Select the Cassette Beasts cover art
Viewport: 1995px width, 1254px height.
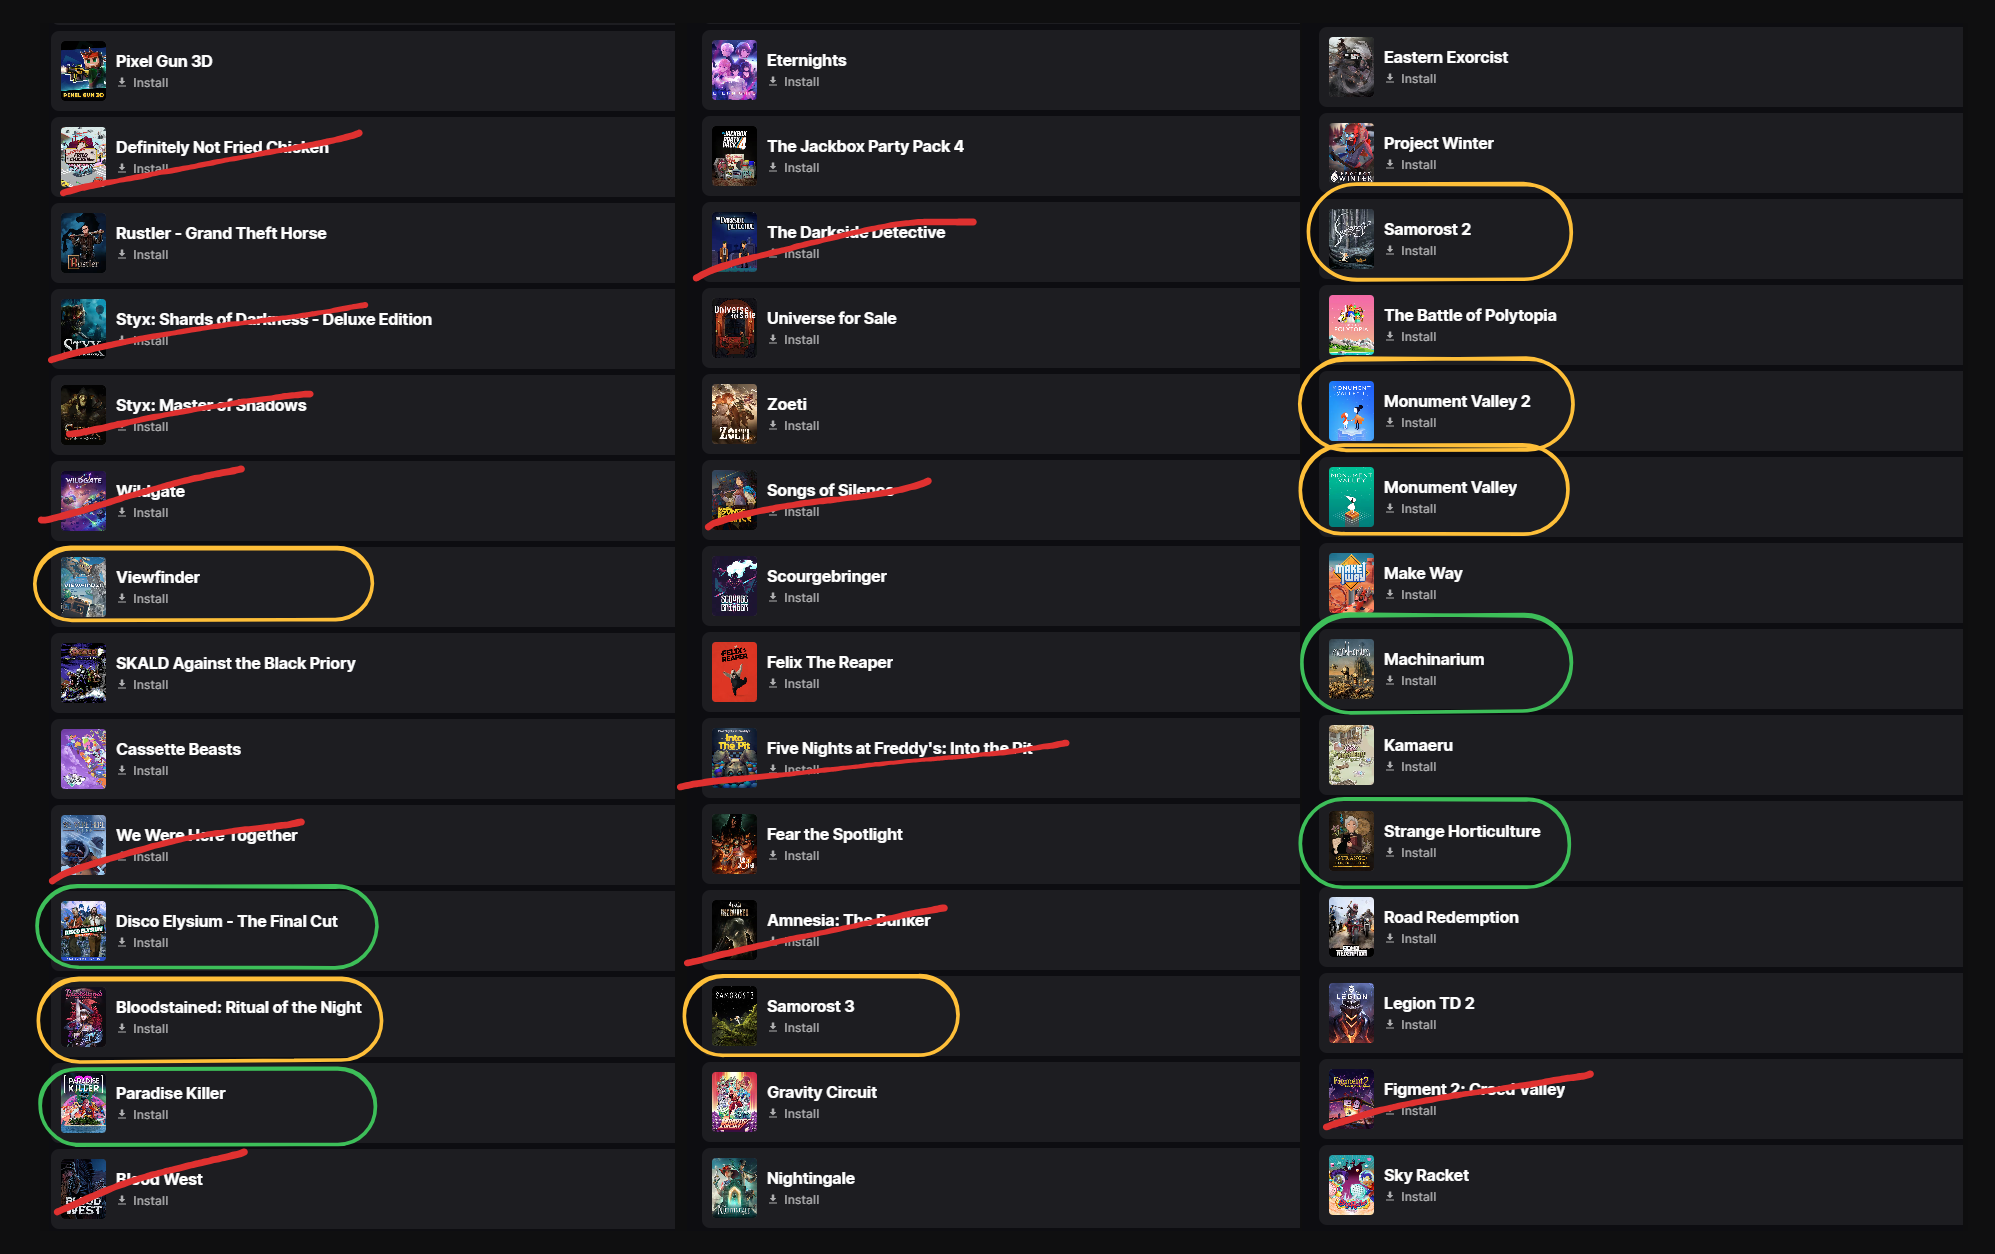click(x=83, y=759)
